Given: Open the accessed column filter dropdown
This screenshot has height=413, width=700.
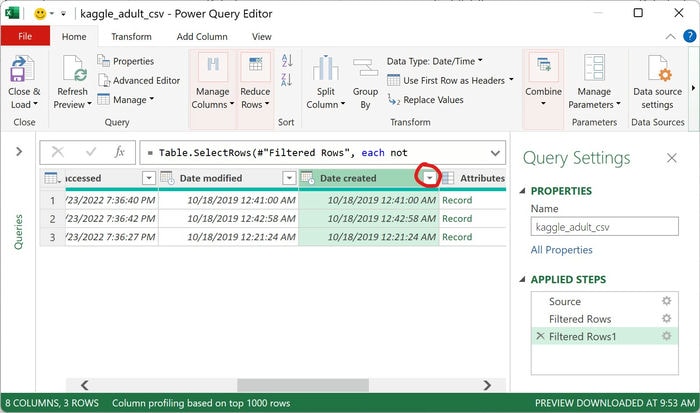Looking at the screenshot, I should coord(149,178).
